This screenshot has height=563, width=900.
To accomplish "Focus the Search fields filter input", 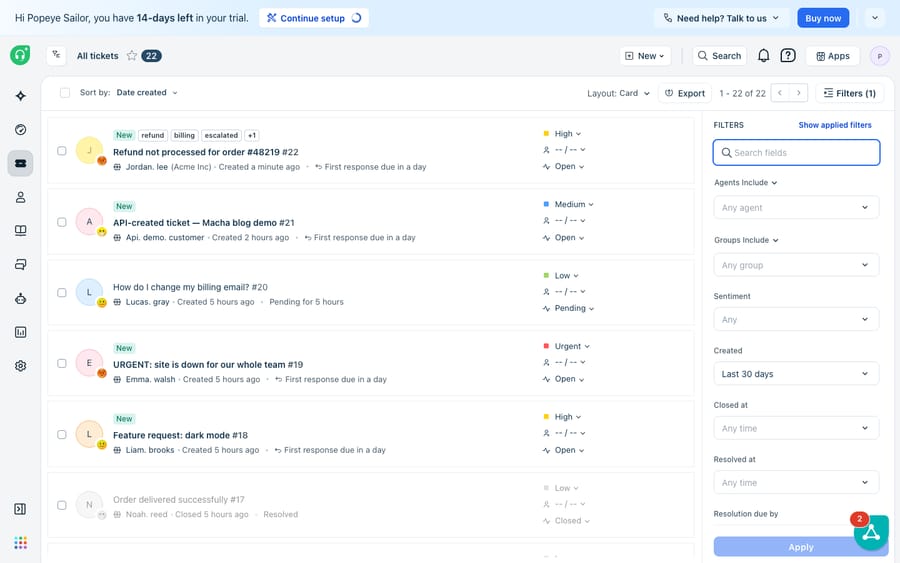I will [x=796, y=153].
